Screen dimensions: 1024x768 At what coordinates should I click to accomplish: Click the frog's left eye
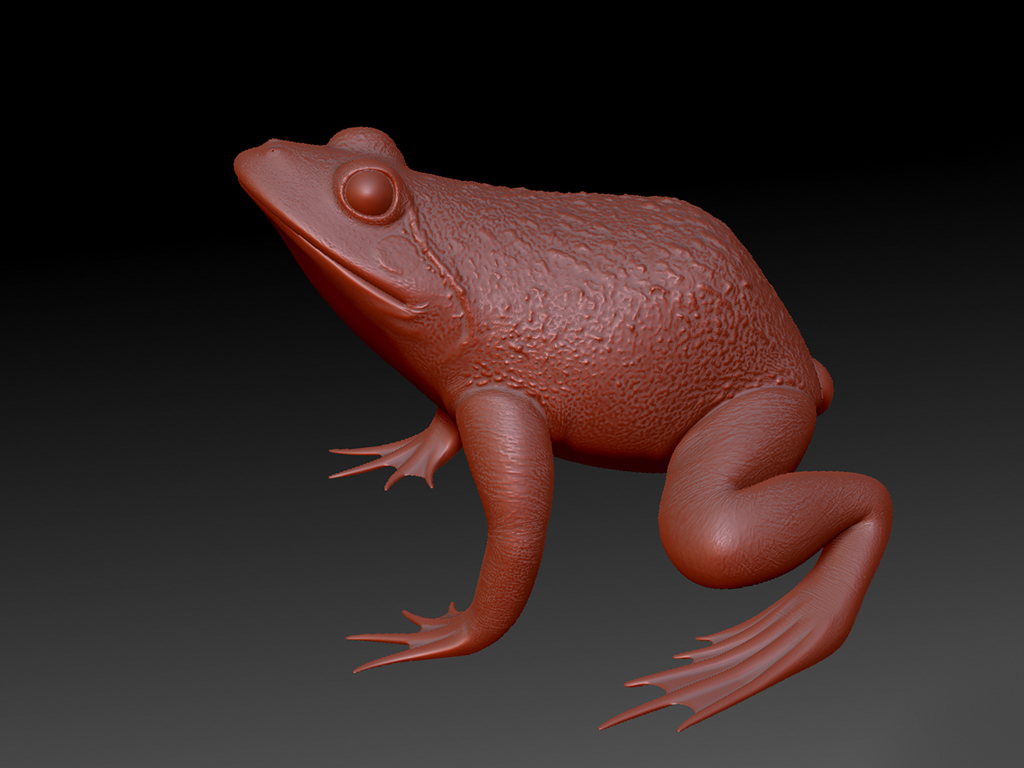tap(368, 190)
